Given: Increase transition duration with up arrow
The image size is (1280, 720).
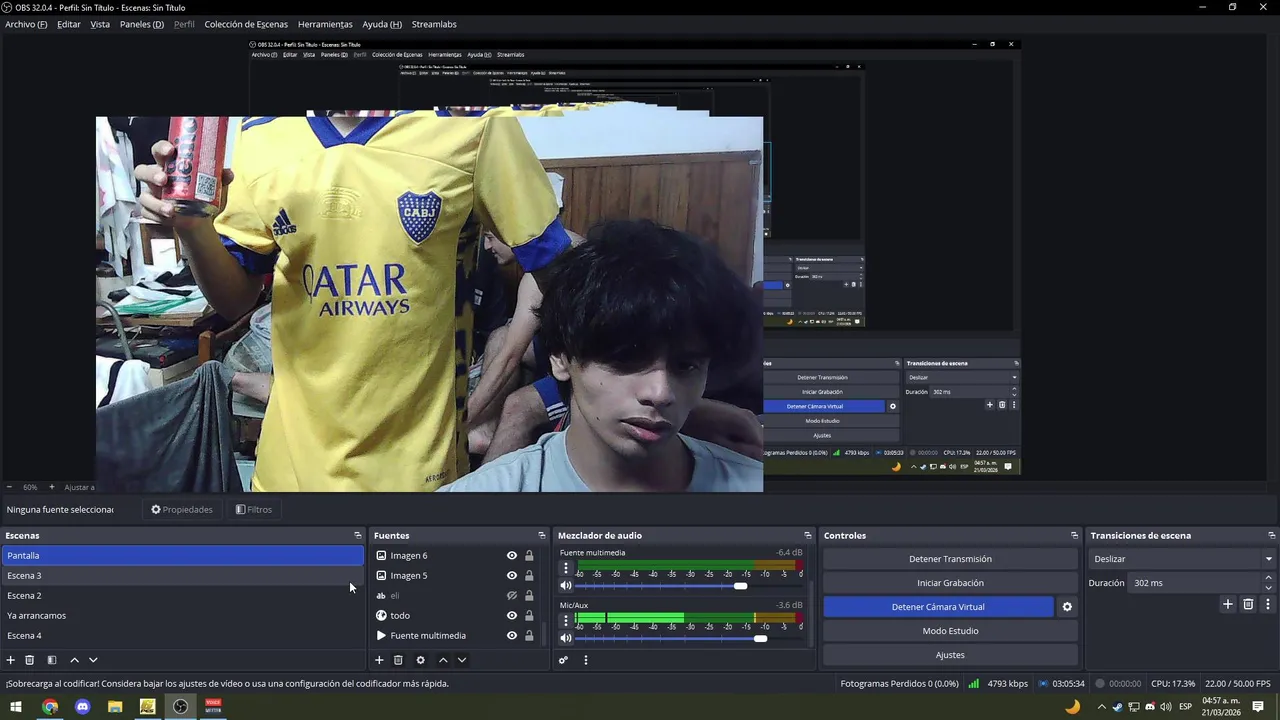Looking at the screenshot, I should click(1269, 578).
